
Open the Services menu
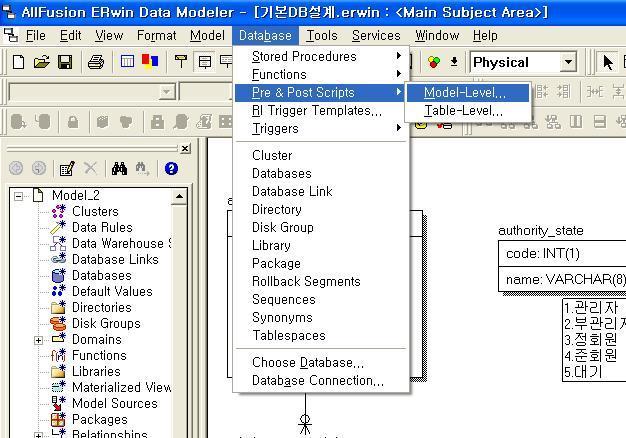[x=376, y=36]
